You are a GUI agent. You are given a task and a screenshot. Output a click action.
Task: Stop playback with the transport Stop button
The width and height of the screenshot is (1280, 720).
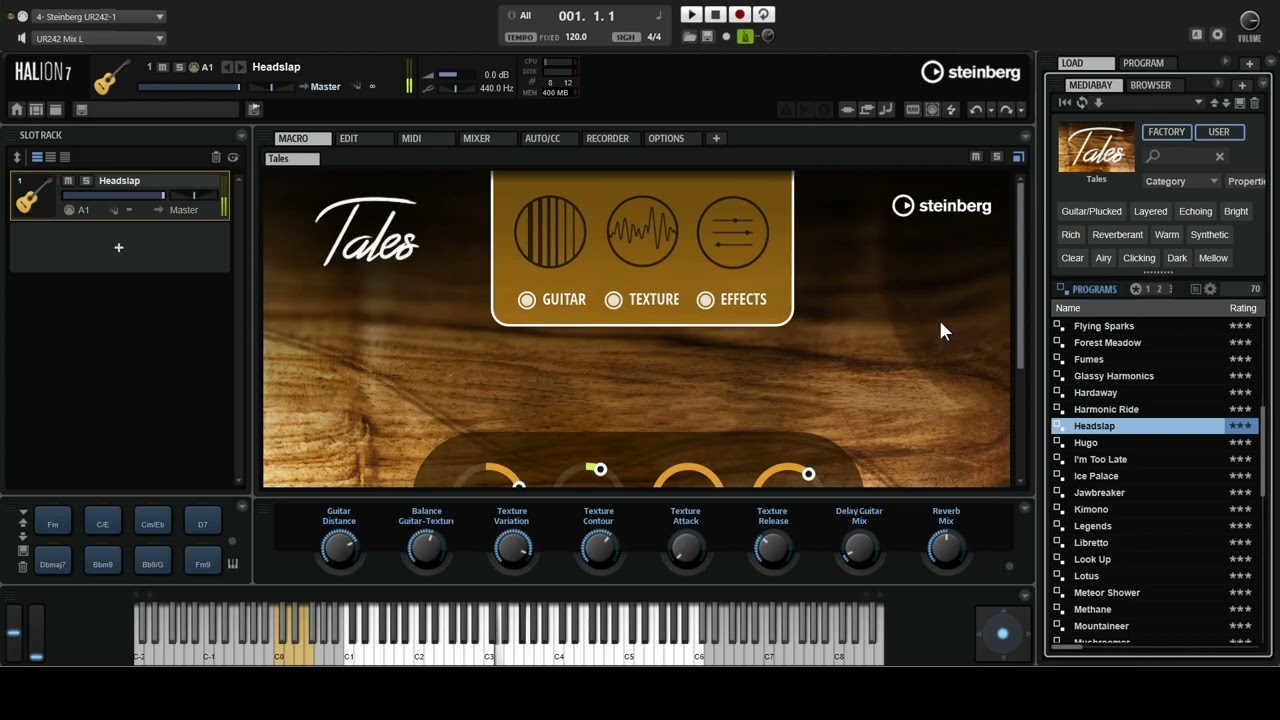click(x=715, y=15)
